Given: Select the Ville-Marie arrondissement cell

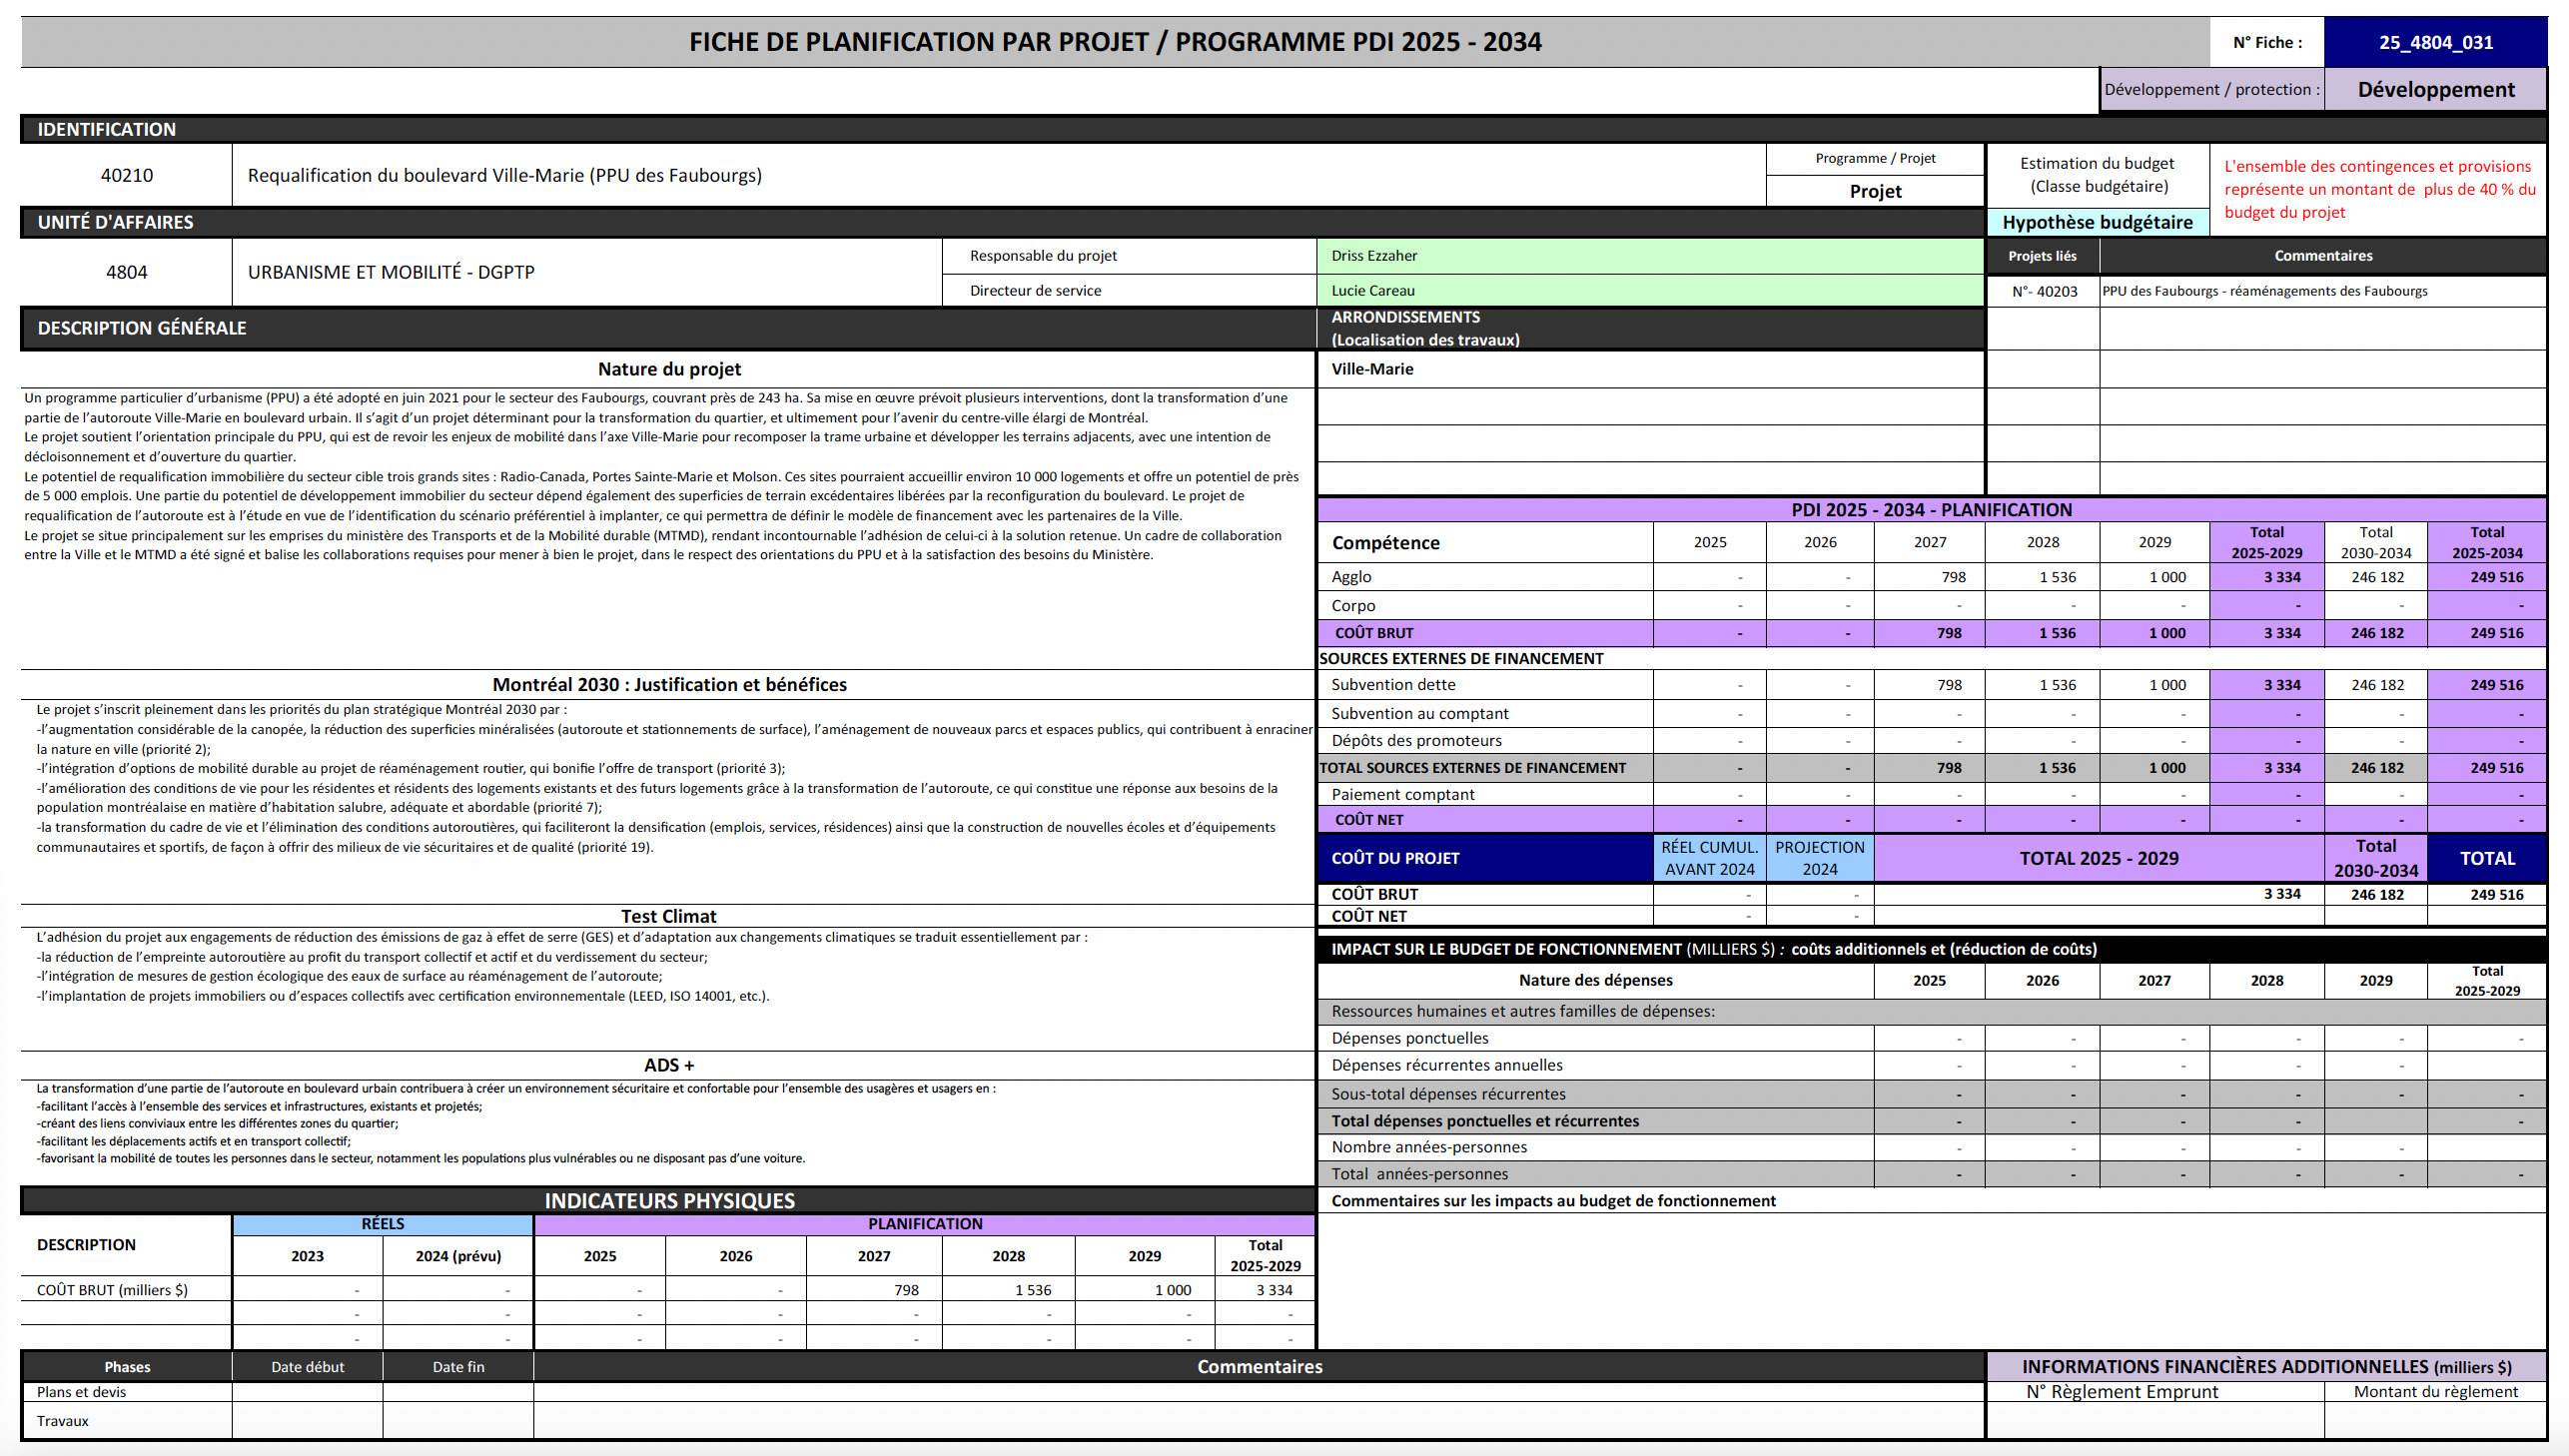Looking at the screenshot, I should [x=1650, y=369].
